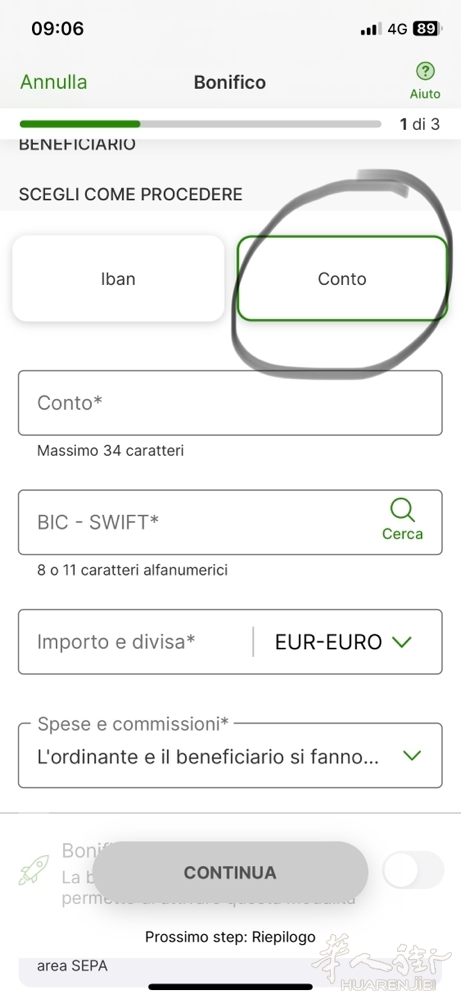Select the Iban option
Screen dimensions: 461x1000
118,279
